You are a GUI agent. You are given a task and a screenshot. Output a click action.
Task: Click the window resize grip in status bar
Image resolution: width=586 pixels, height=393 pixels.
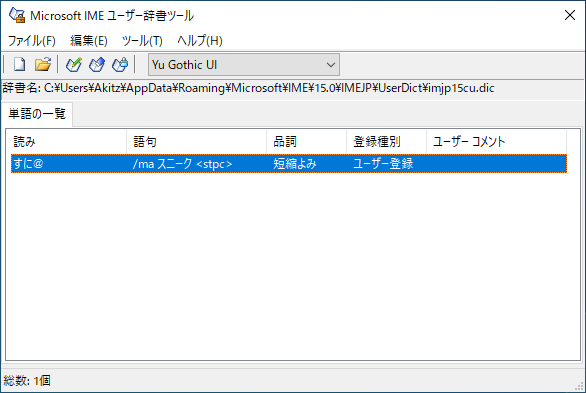click(x=580, y=387)
